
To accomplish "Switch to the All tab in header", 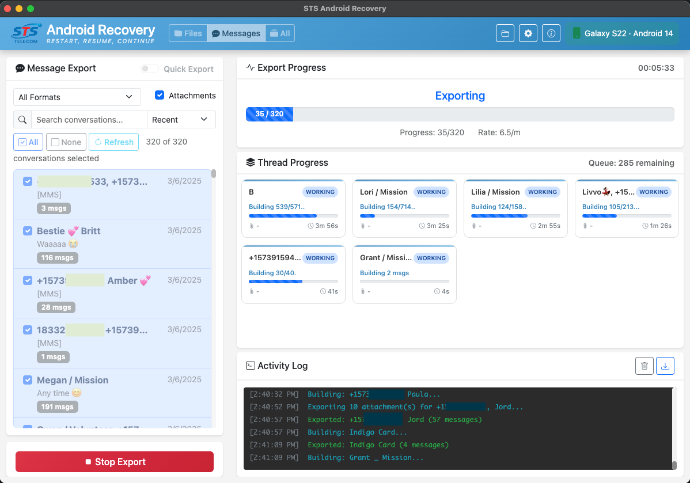I will point(280,33).
